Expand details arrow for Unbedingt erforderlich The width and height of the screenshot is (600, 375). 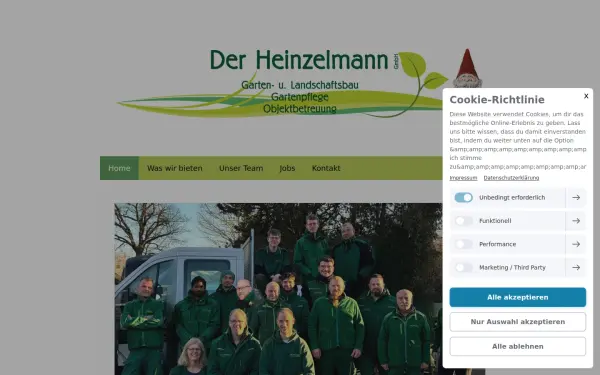(576, 197)
